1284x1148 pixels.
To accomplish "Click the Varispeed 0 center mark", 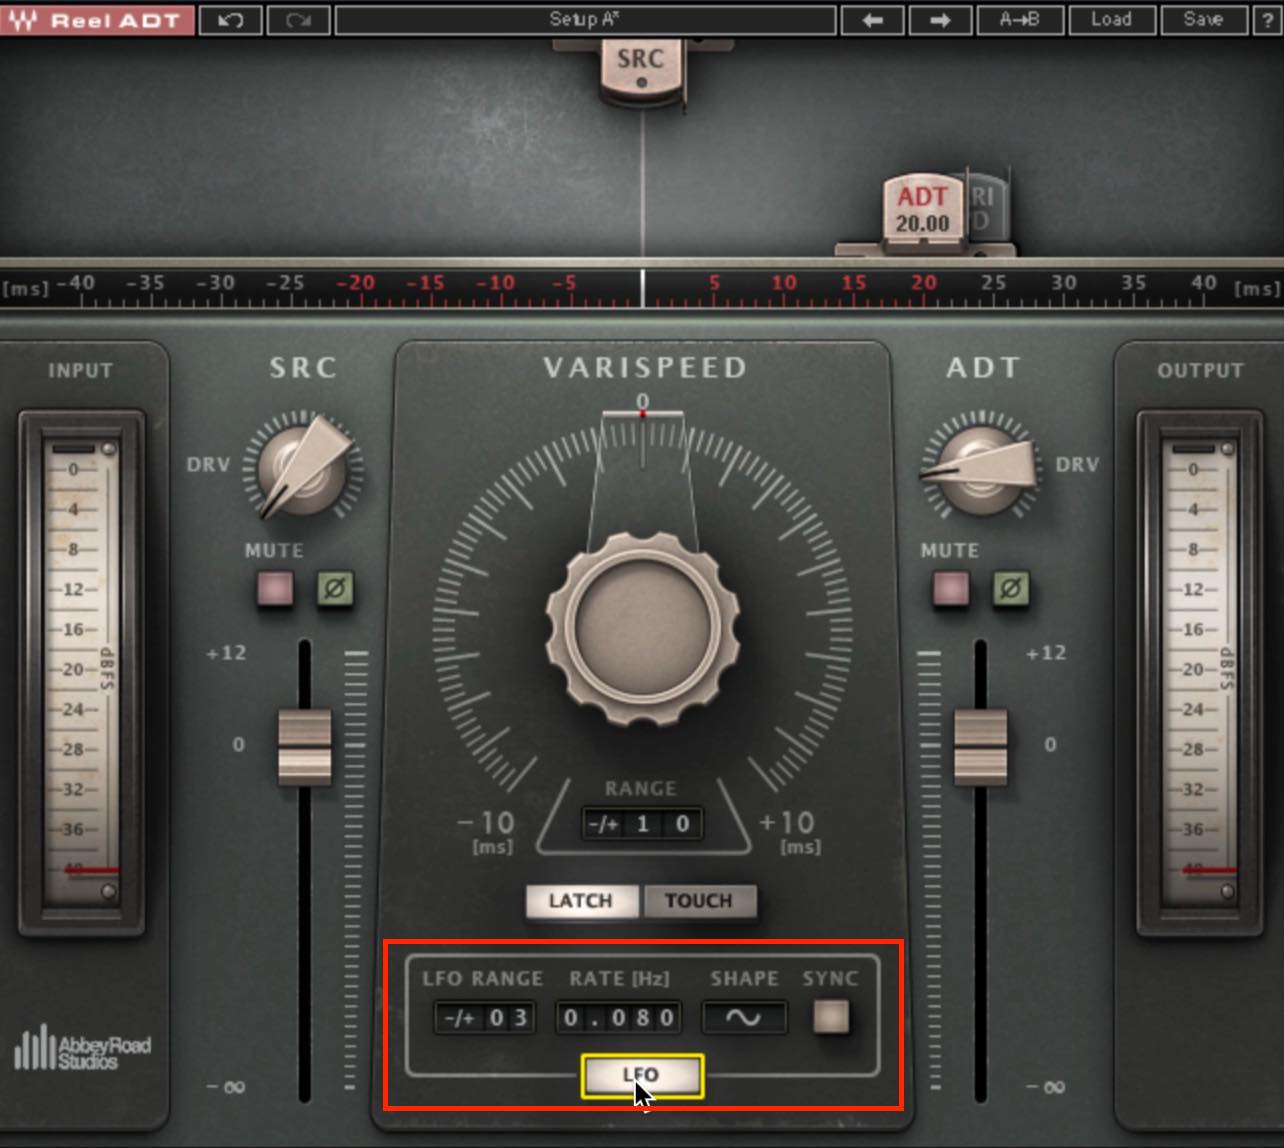I will (x=642, y=402).
